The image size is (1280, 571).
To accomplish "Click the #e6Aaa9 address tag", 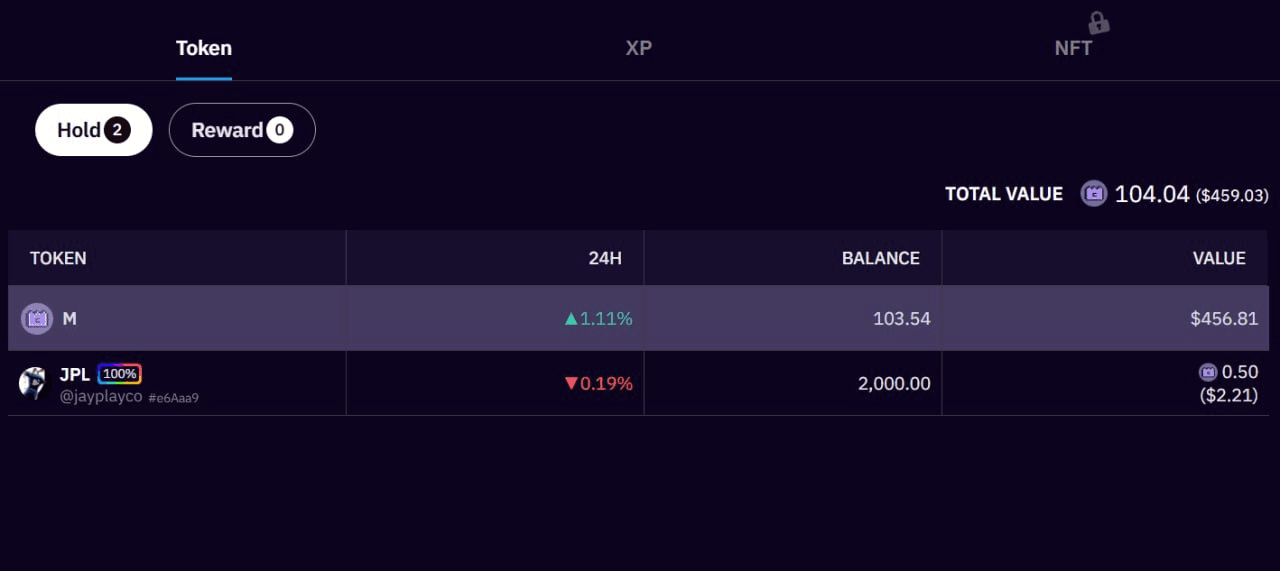I will (x=174, y=398).
